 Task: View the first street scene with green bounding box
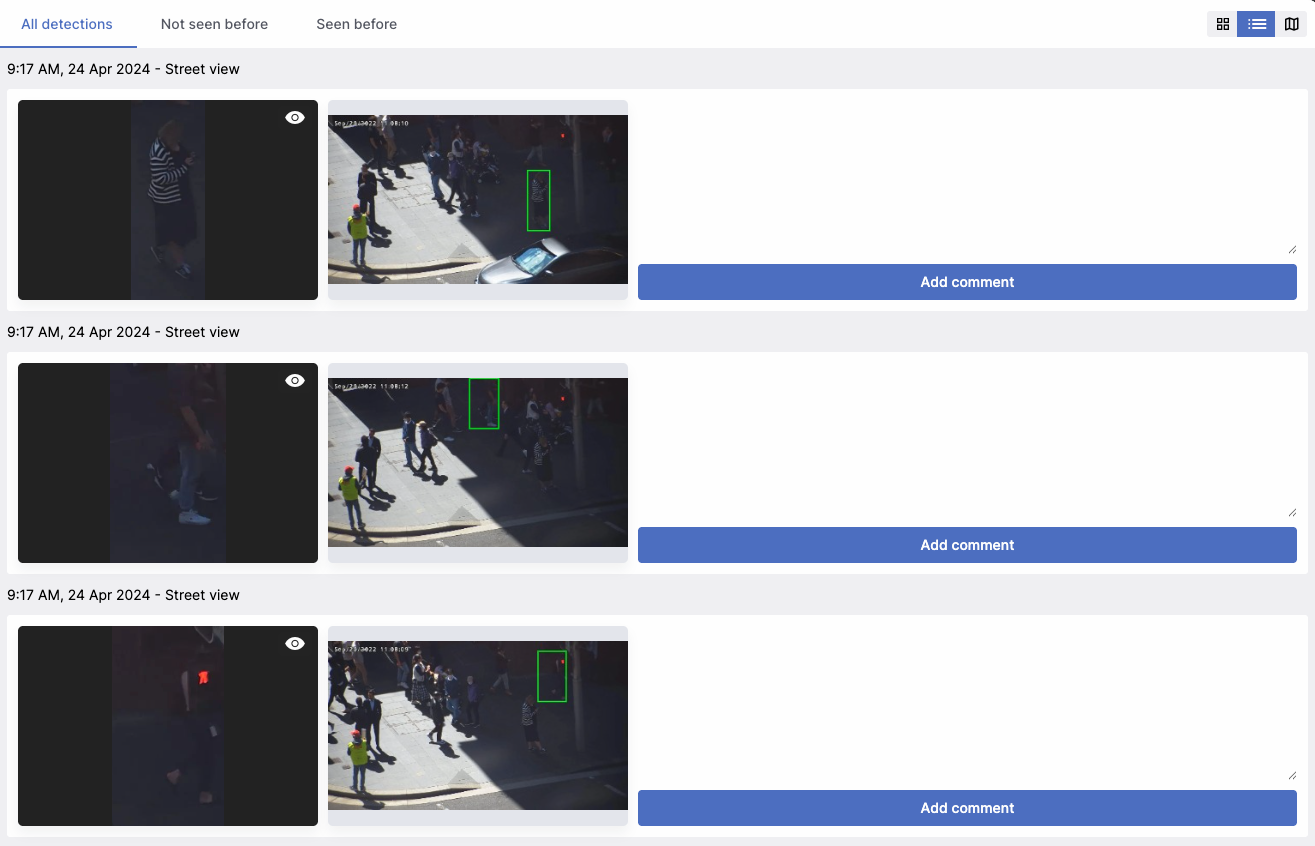click(x=477, y=199)
